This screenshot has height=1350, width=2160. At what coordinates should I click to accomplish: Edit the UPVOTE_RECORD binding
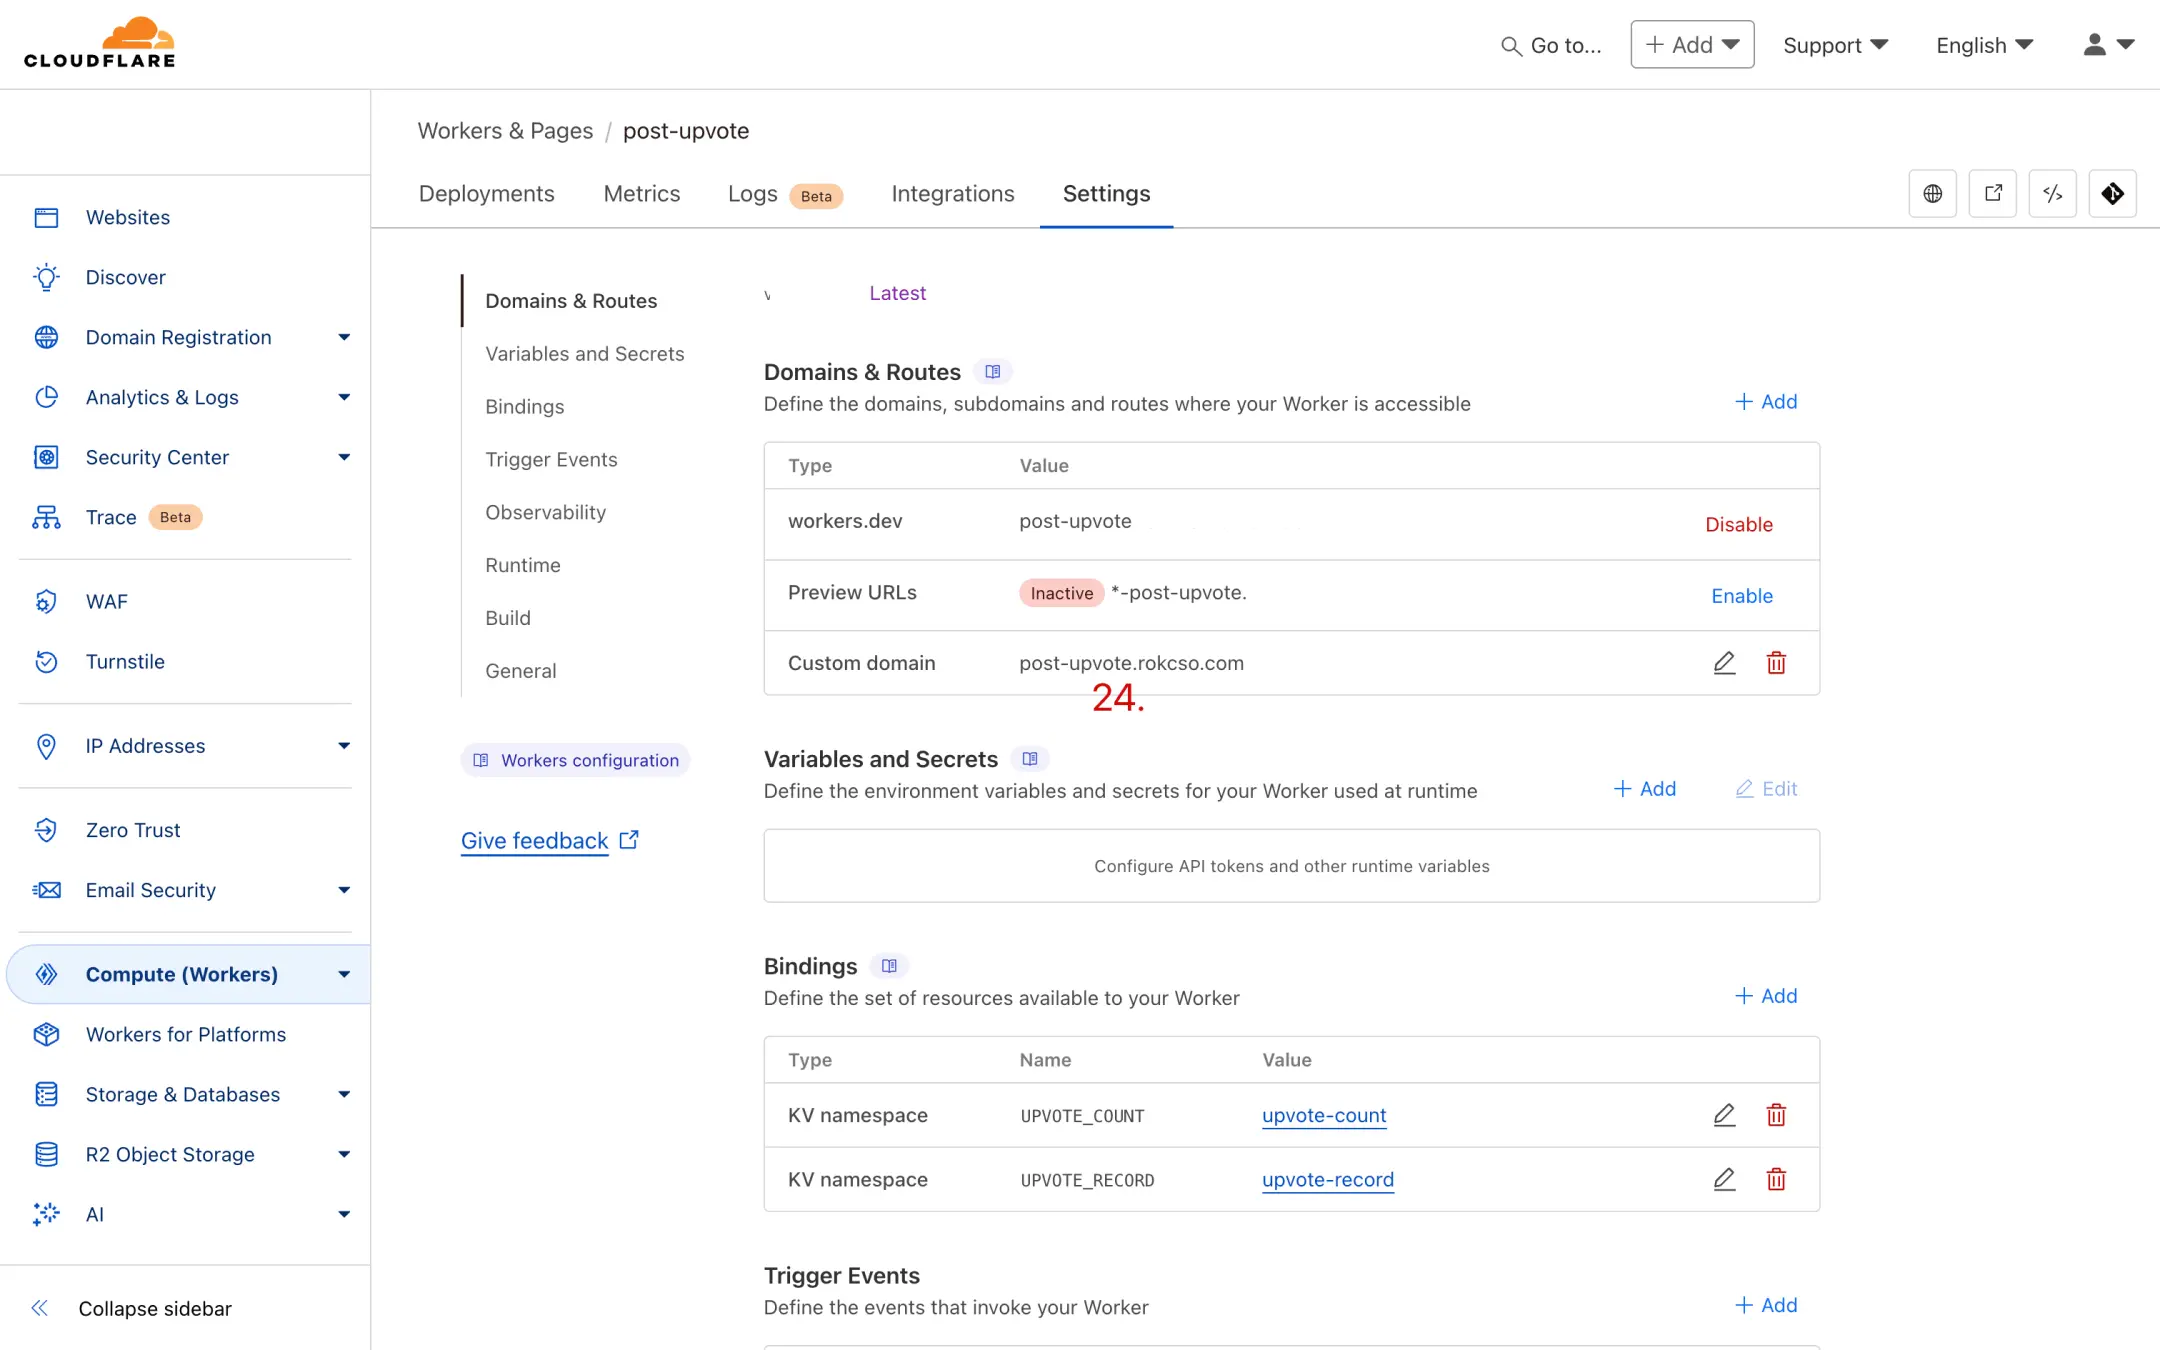pyautogui.click(x=1724, y=1179)
